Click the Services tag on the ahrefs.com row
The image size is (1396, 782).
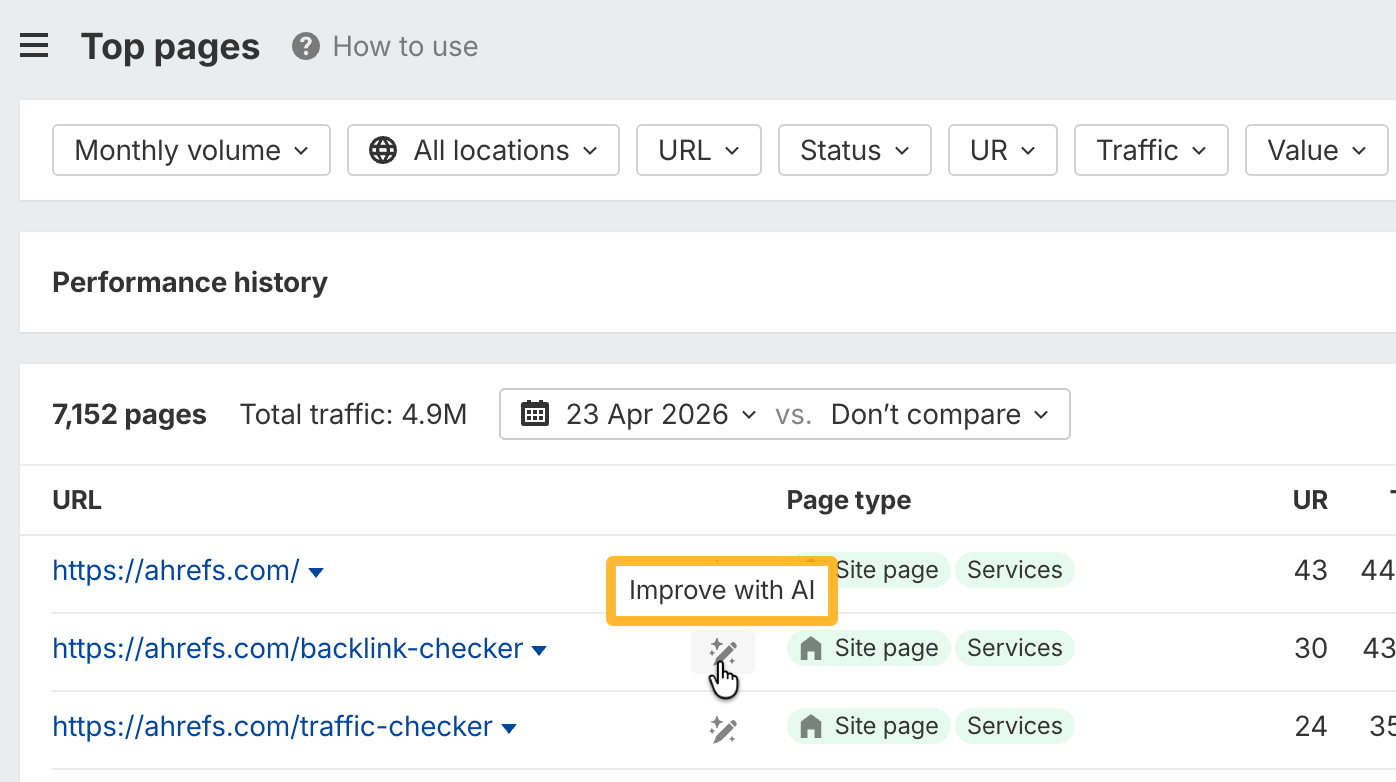[1014, 569]
